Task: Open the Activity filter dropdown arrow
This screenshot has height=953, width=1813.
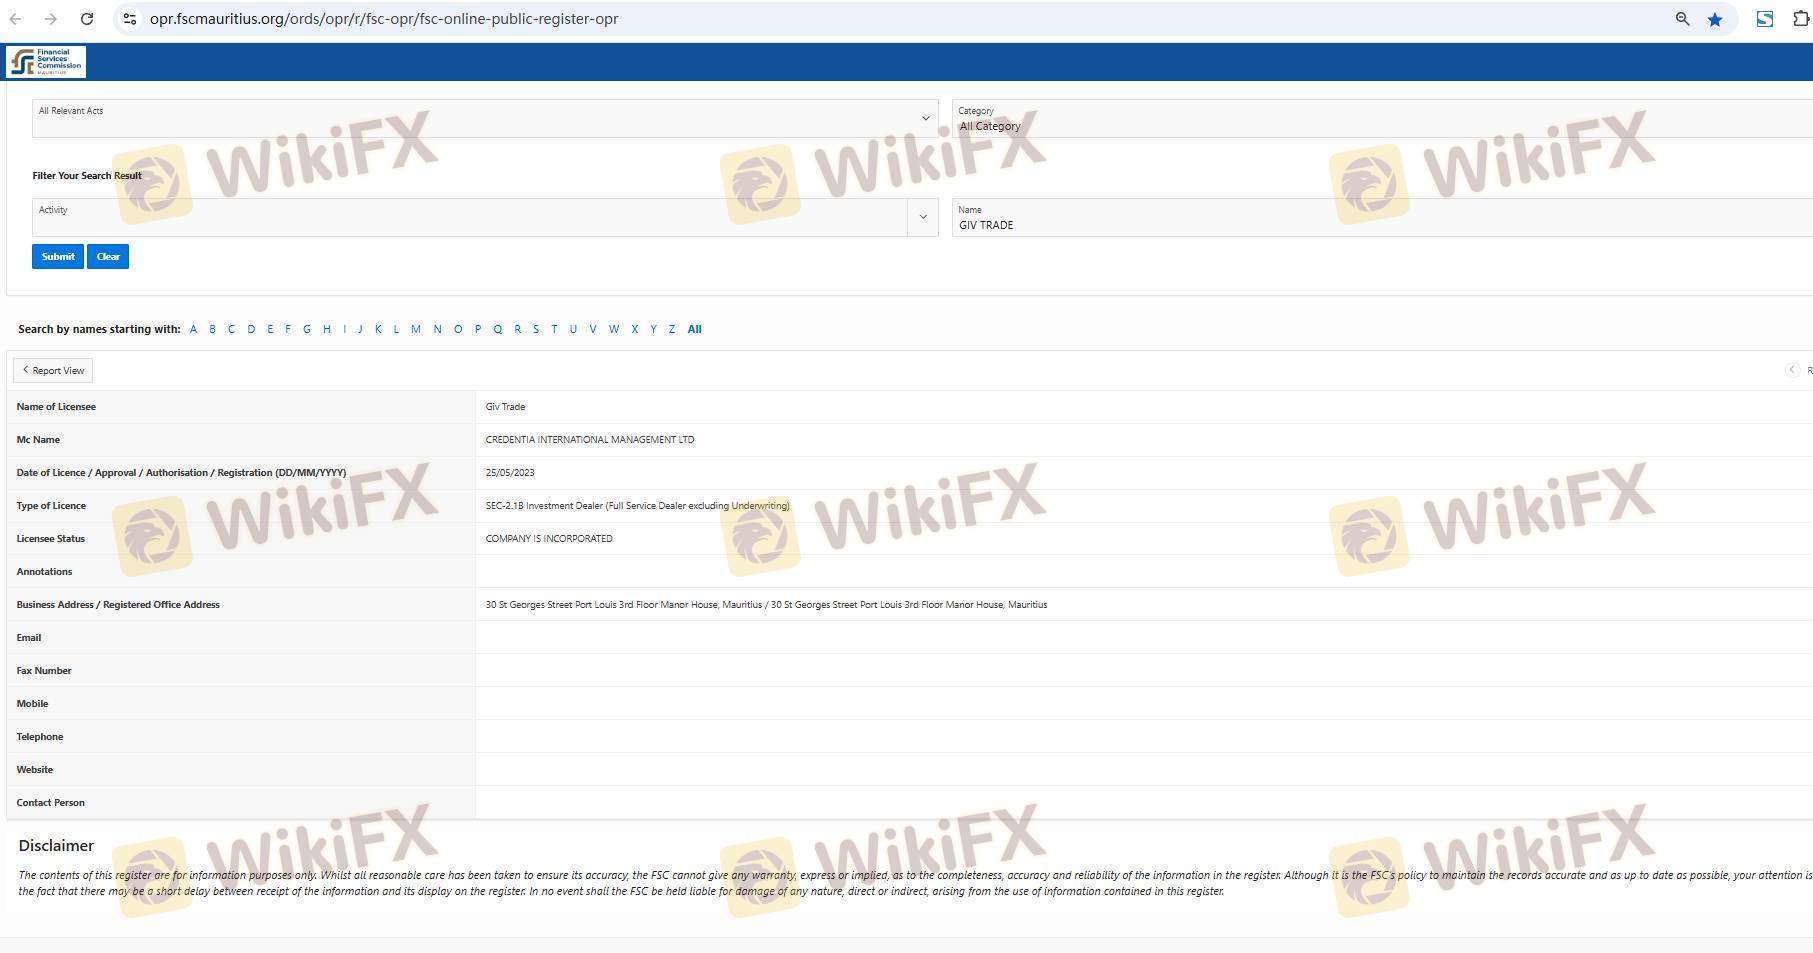Action: click(x=922, y=217)
